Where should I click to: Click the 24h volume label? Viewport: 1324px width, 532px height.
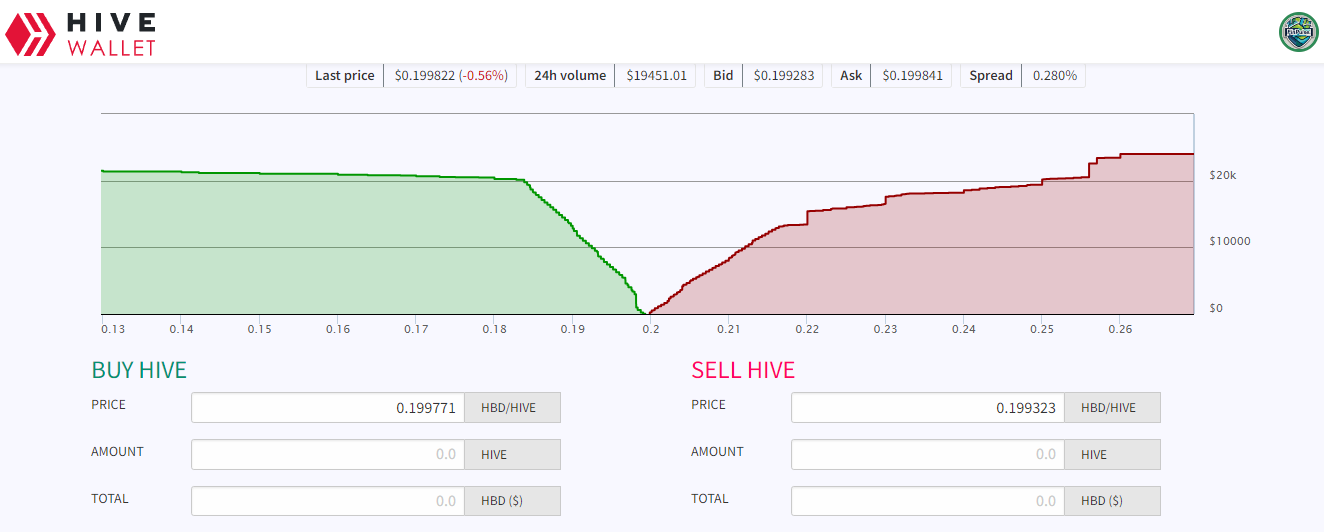[570, 75]
